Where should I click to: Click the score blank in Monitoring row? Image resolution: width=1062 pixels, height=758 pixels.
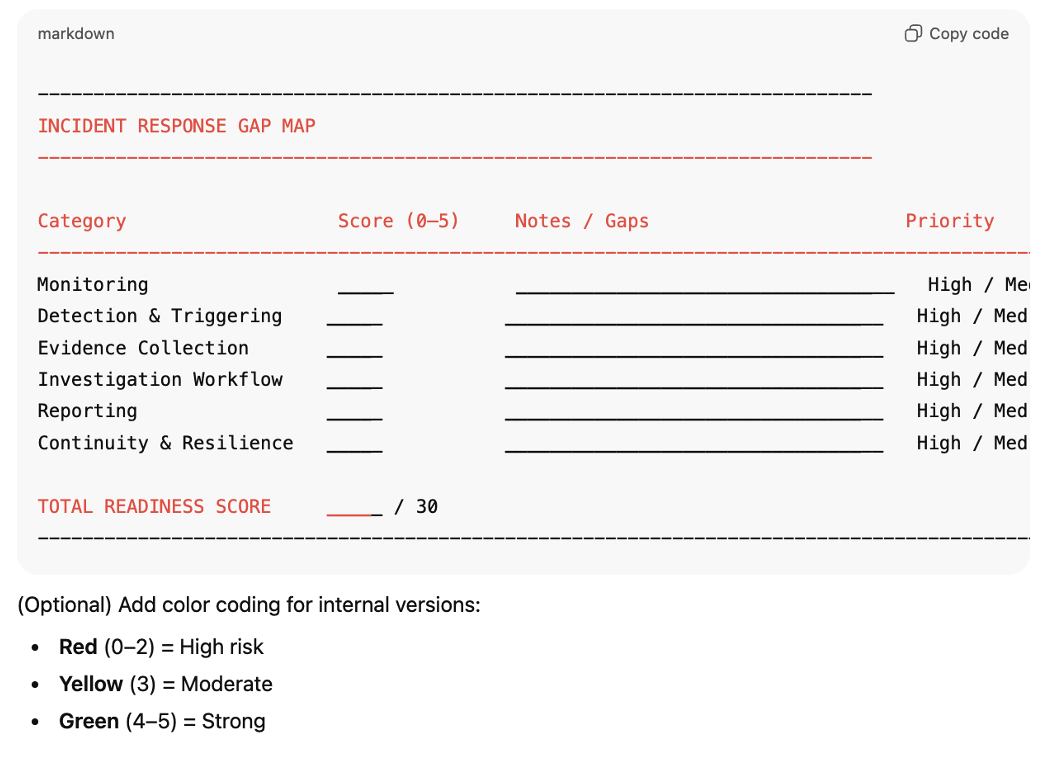coord(365,288)
